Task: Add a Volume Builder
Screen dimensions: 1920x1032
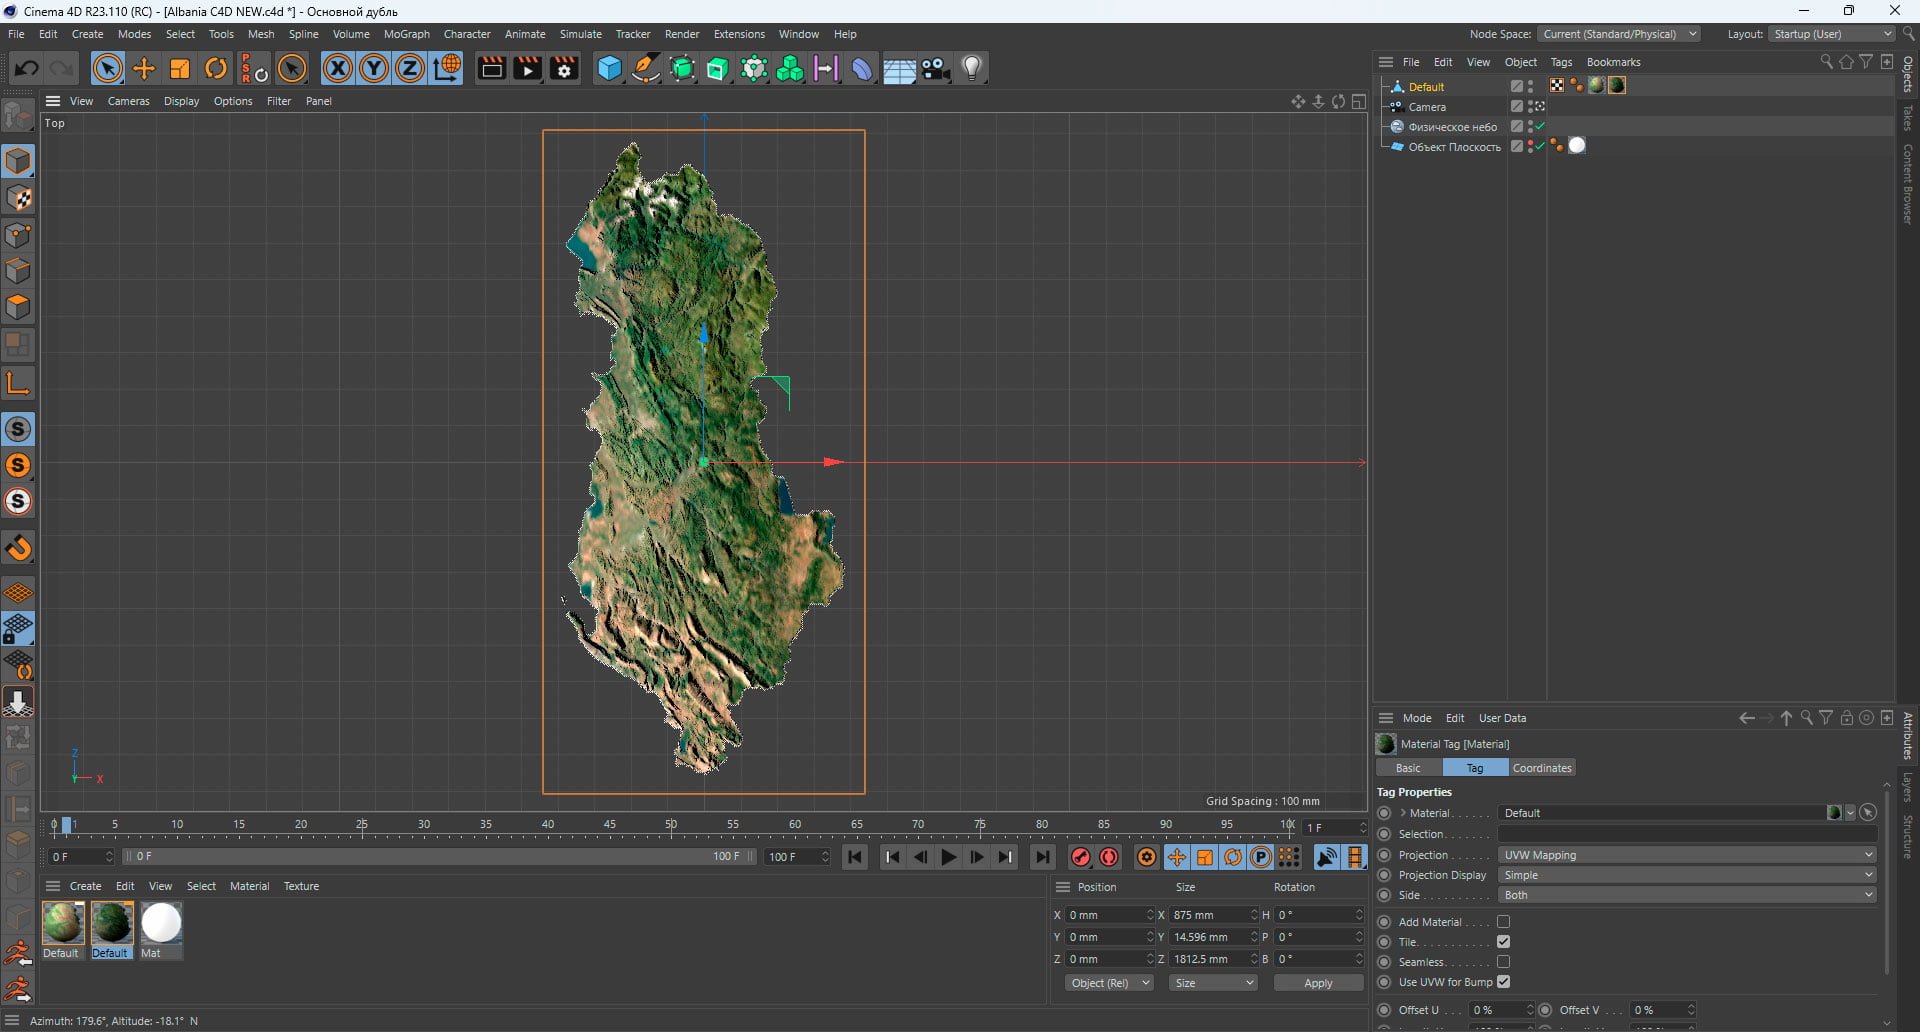Action: (790, 68)
